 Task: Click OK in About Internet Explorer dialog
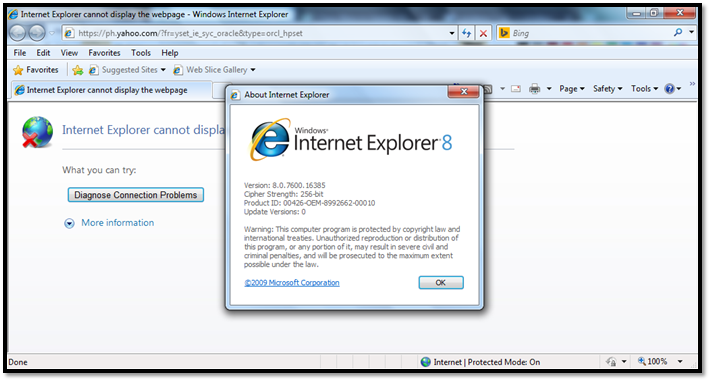pyautogui.click(x=441, y=283)
